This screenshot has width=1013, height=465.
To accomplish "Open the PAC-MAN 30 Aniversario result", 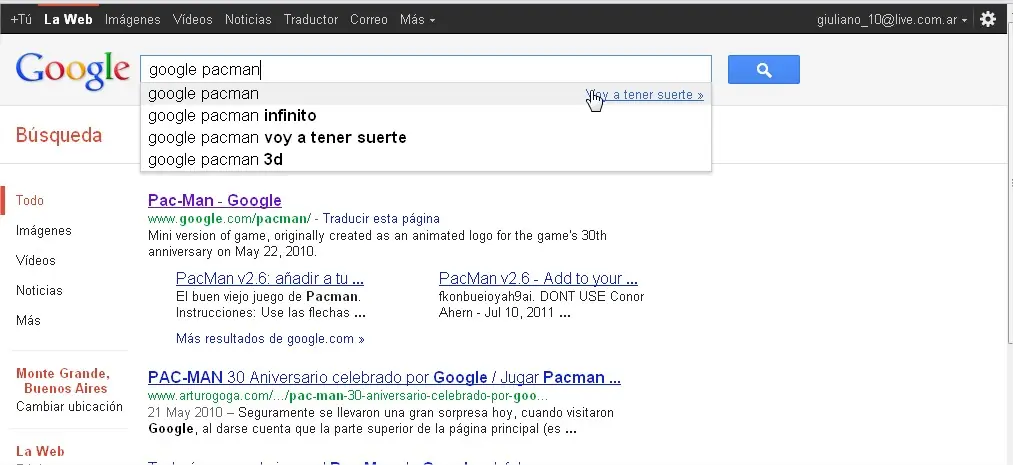I will 384,377.
